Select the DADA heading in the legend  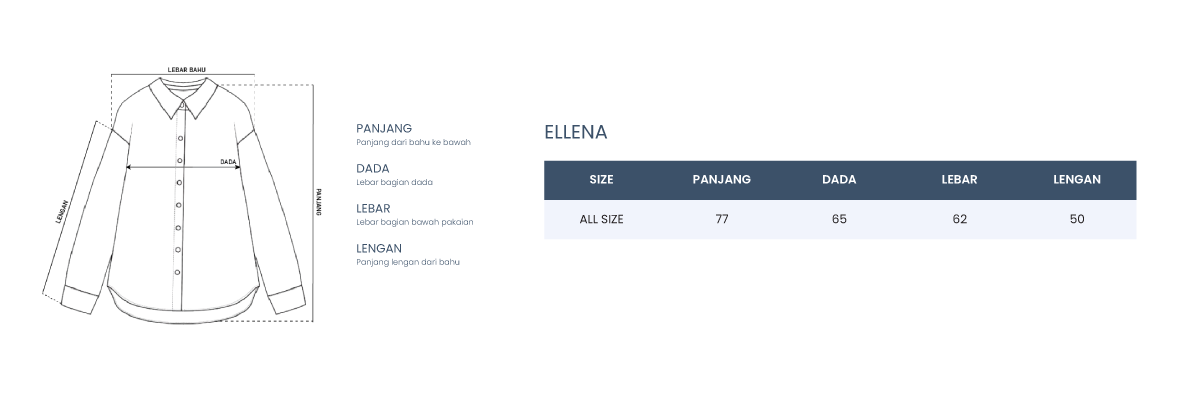point(373,168)
